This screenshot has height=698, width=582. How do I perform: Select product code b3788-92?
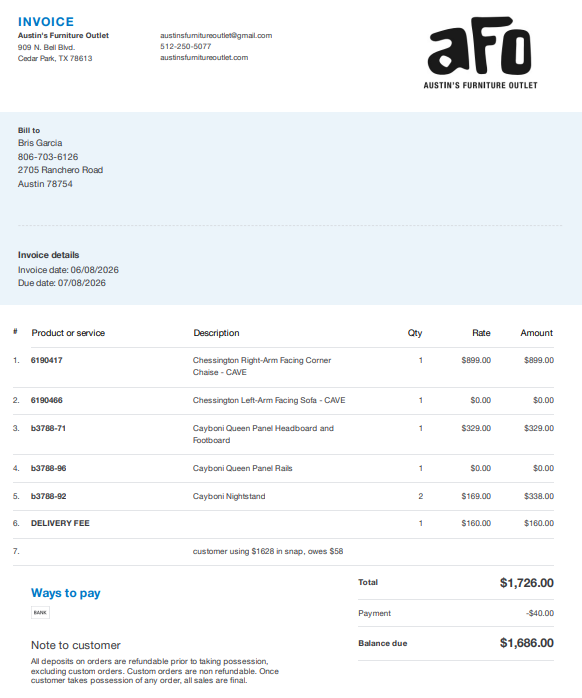(x=49, y=496)
